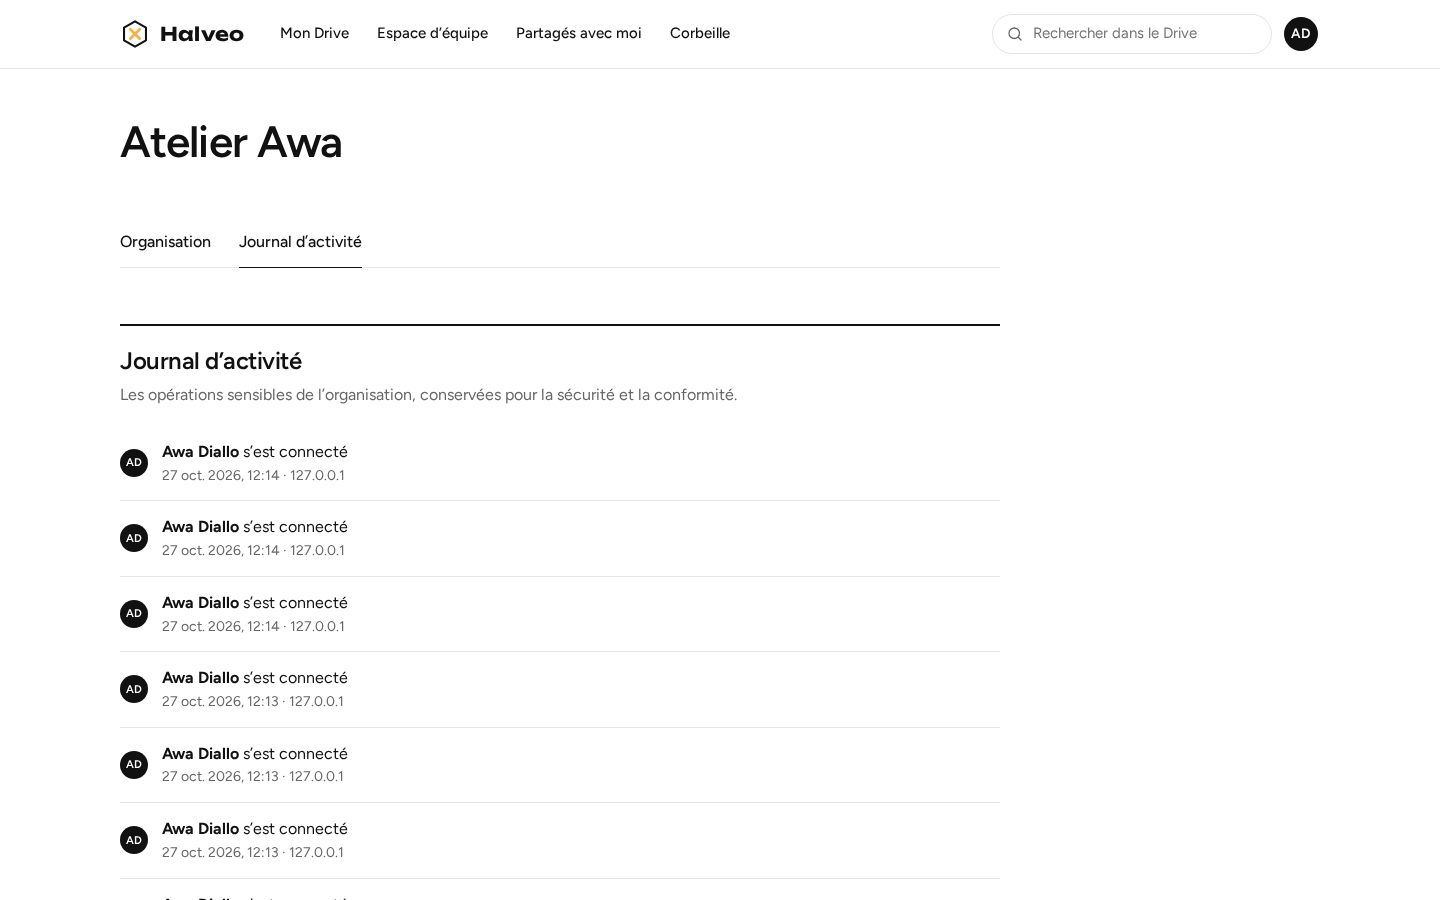Image resolution: width=1440 pixels, height=900 pixels.
Task: Open Mon Drive in the top navigation
Action: [x=314, y=33]
